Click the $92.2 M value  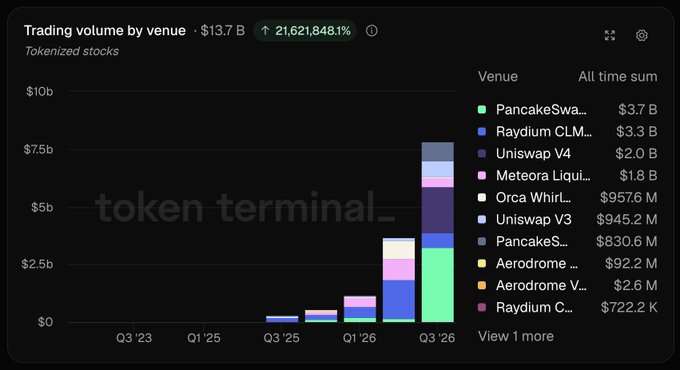pyautogui.click(x=631, y=263)
